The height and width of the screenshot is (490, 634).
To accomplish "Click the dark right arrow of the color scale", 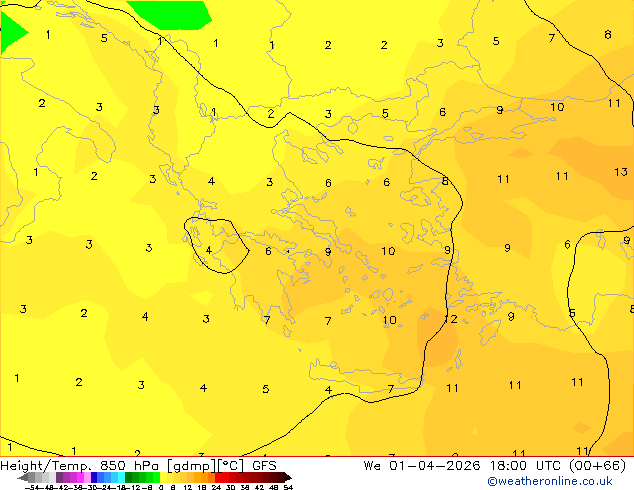I will (288, 477).
